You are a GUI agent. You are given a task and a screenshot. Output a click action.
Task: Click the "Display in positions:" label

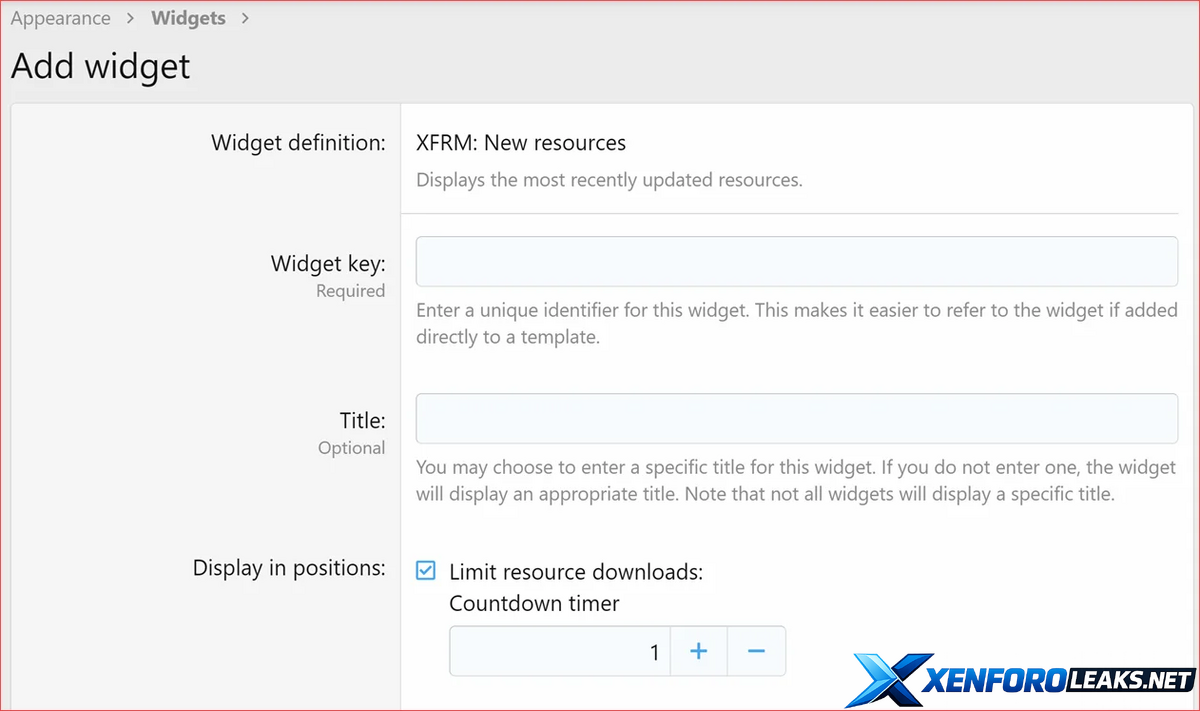pyautogui.click(x=289, y=568)
